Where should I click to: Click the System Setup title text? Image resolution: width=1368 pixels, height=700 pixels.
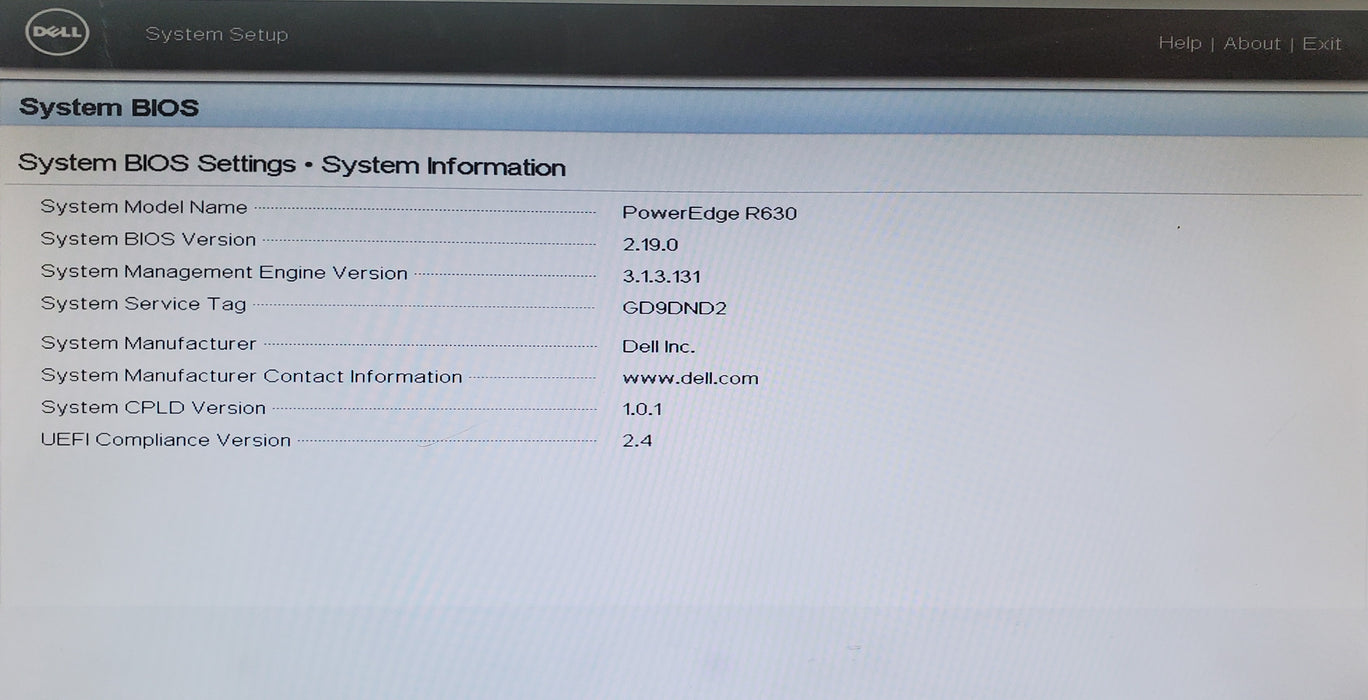pyautogui.click(x=216, y=34)
